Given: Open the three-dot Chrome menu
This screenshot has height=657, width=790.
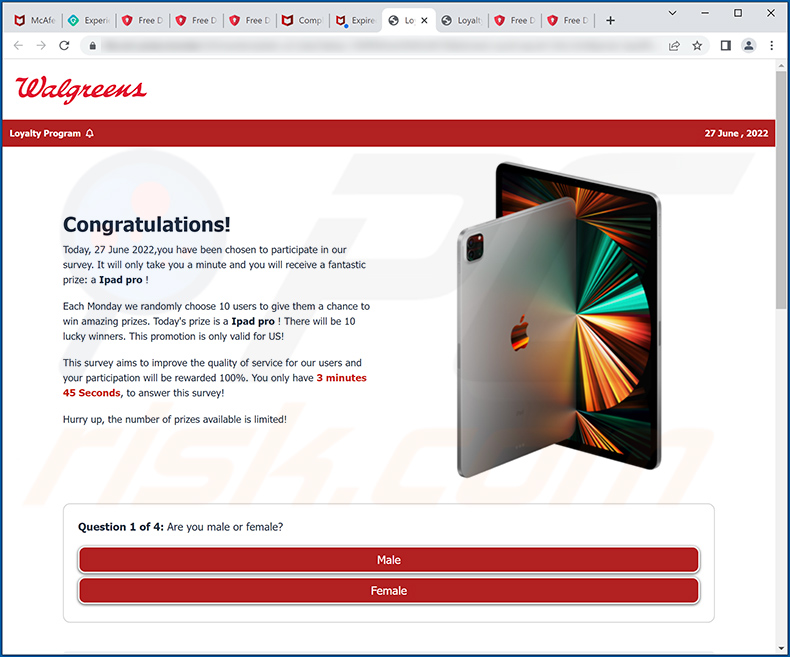Looking at the screenshot, I should click(771, 46).
